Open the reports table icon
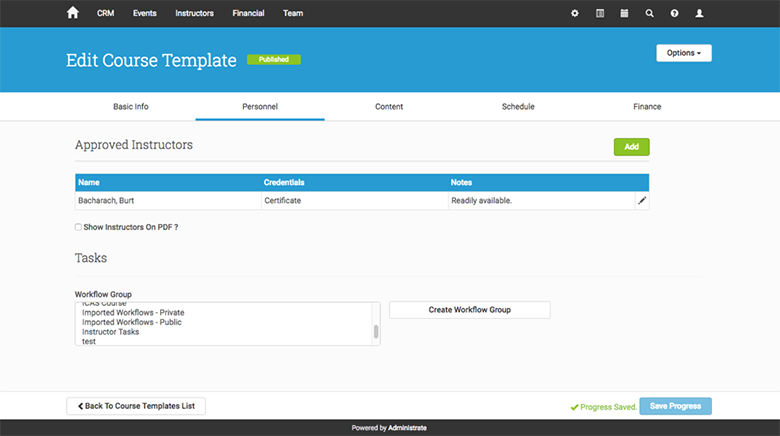780x436 pixels. [x=600, y=13]
